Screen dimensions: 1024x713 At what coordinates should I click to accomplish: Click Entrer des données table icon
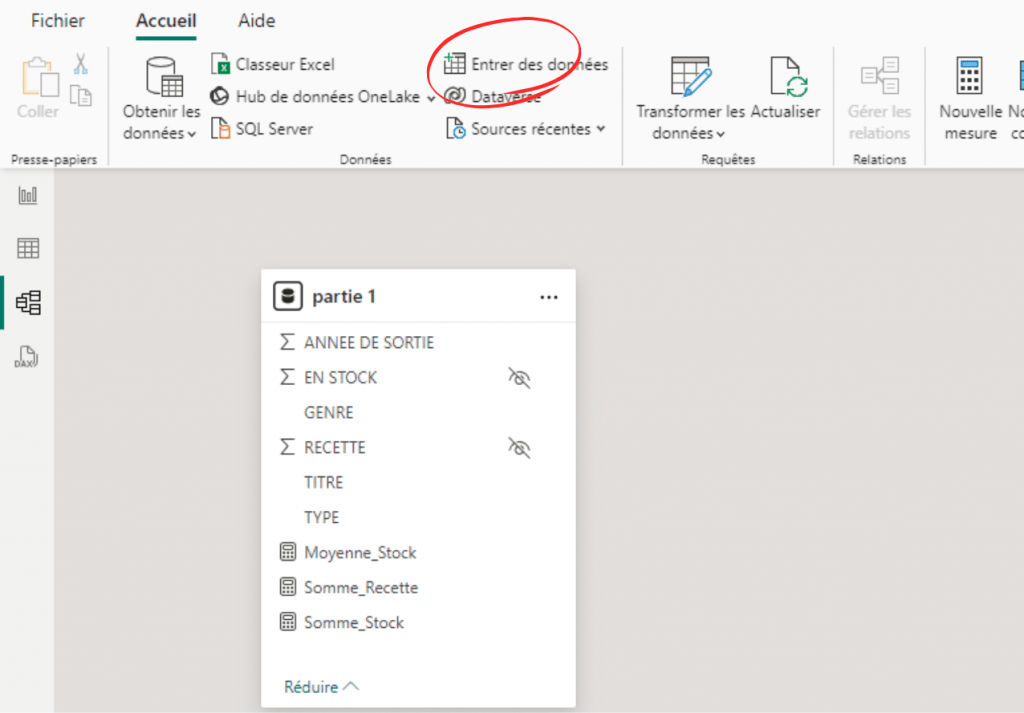[455, 64]
